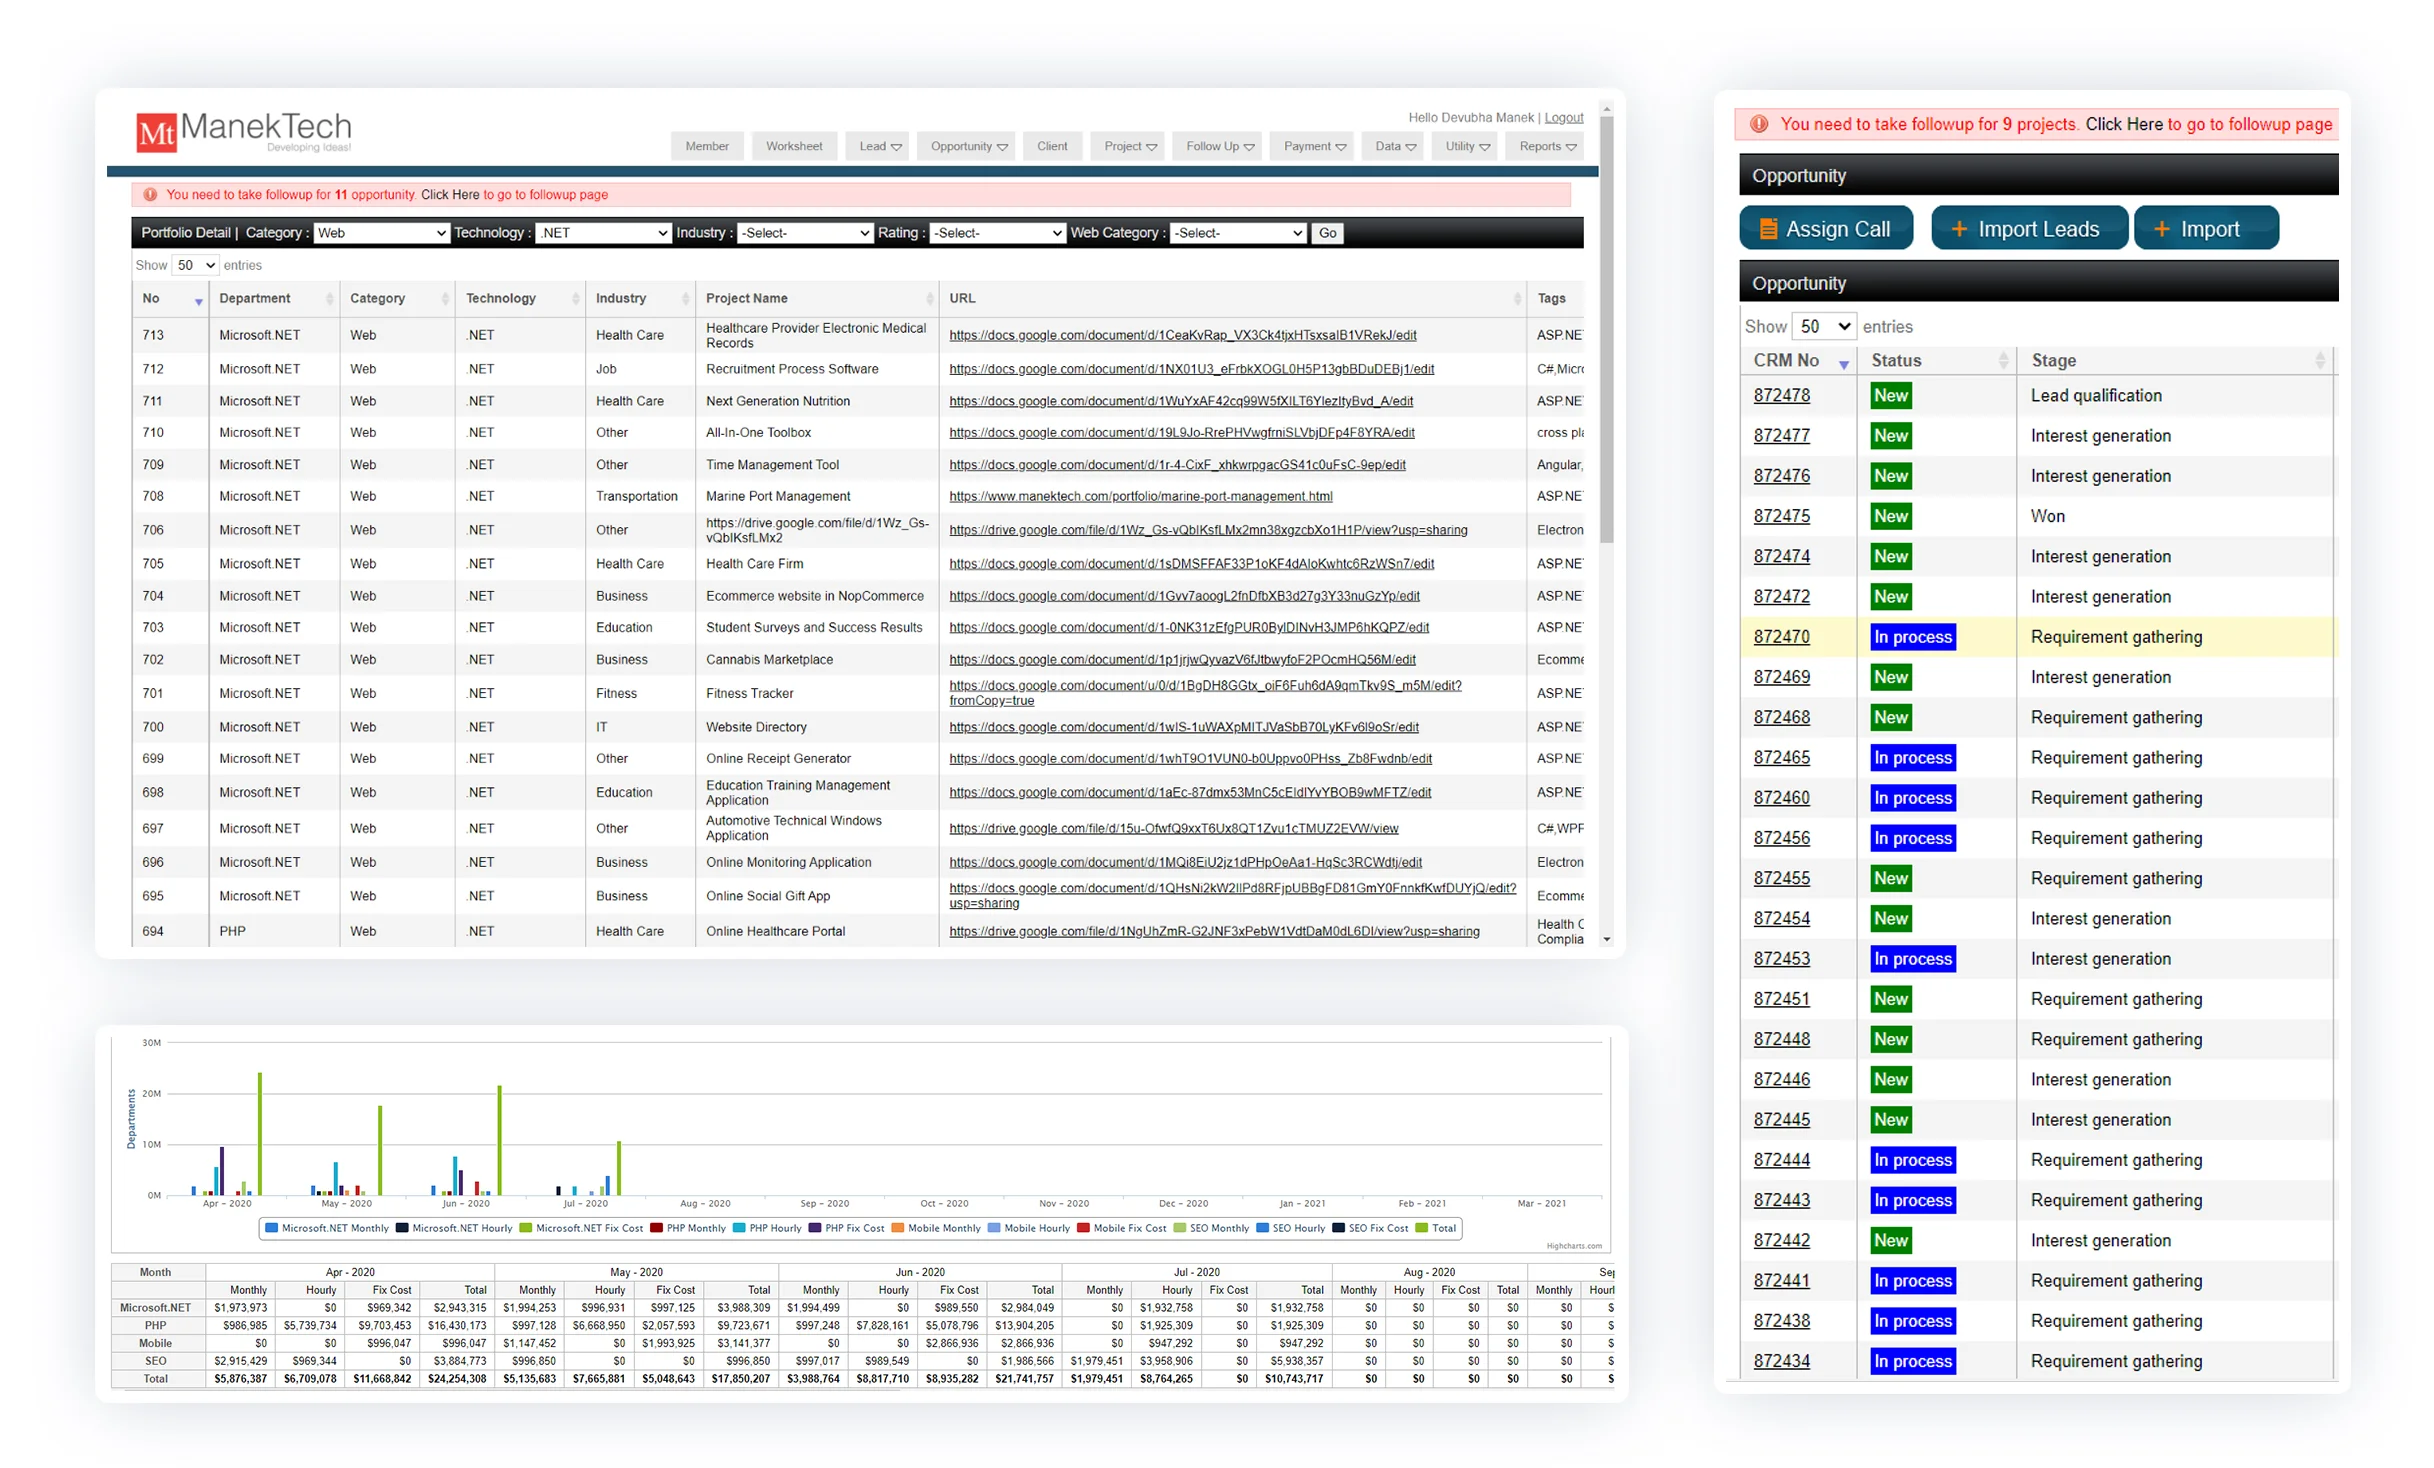Toggle SEO Monthly legend series
The image size is (2434, 1468).
coord(1212,1230)
